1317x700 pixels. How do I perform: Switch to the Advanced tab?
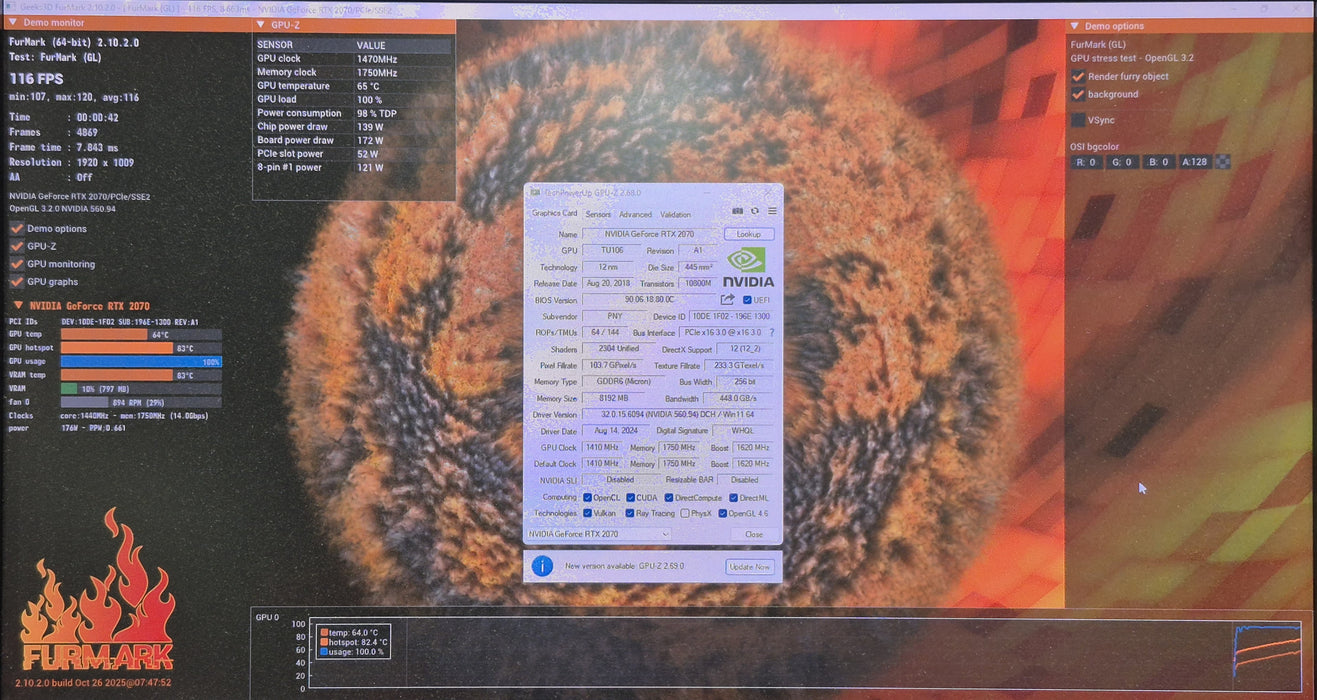pos(635,214)
